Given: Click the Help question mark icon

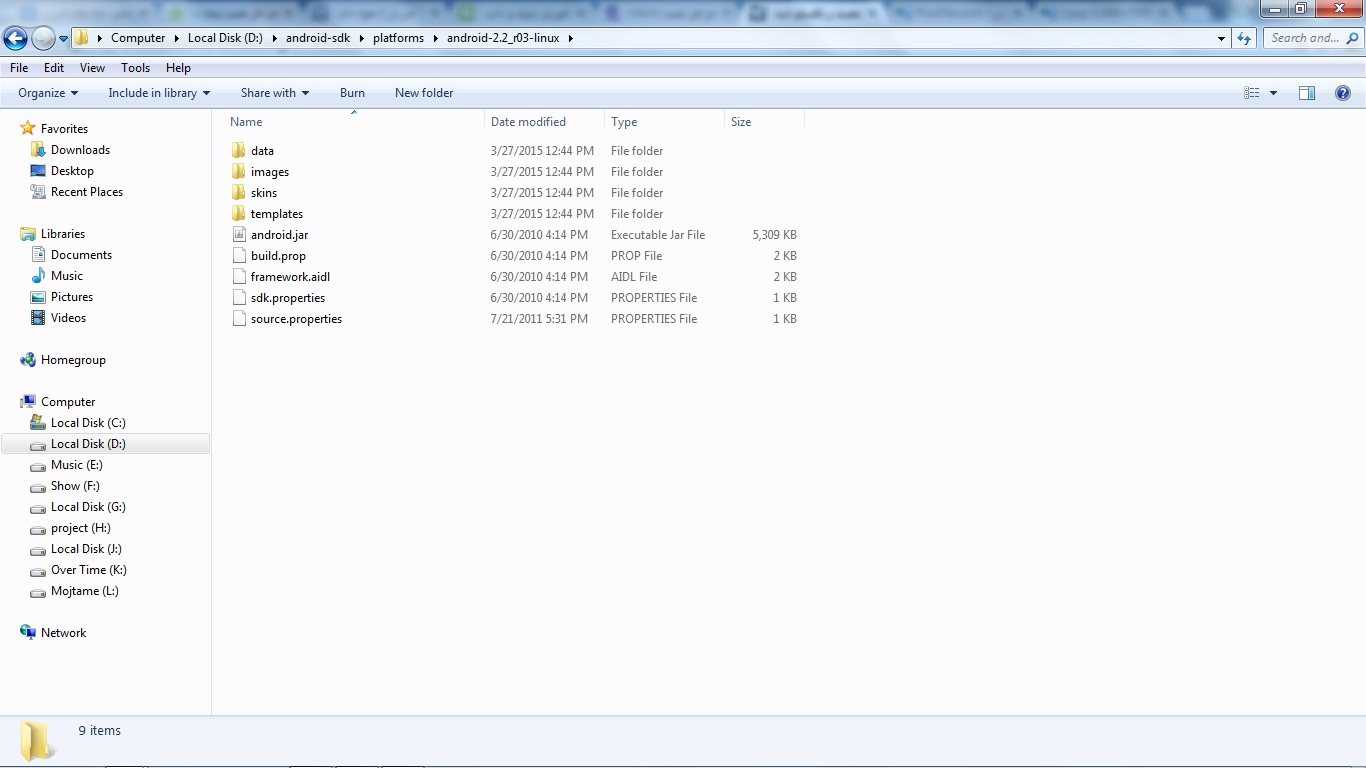Looking at the screenshot, I should point(1342,93).
